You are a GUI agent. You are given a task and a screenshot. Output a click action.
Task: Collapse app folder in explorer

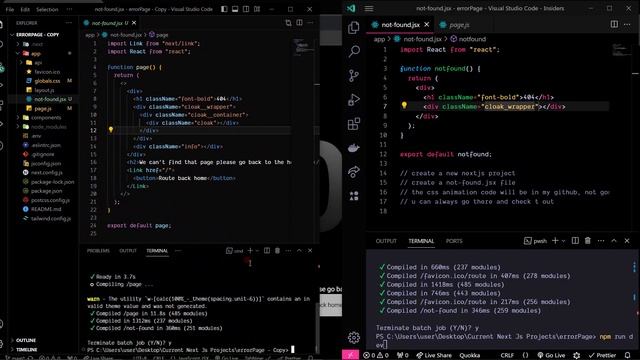click(36, 53)
